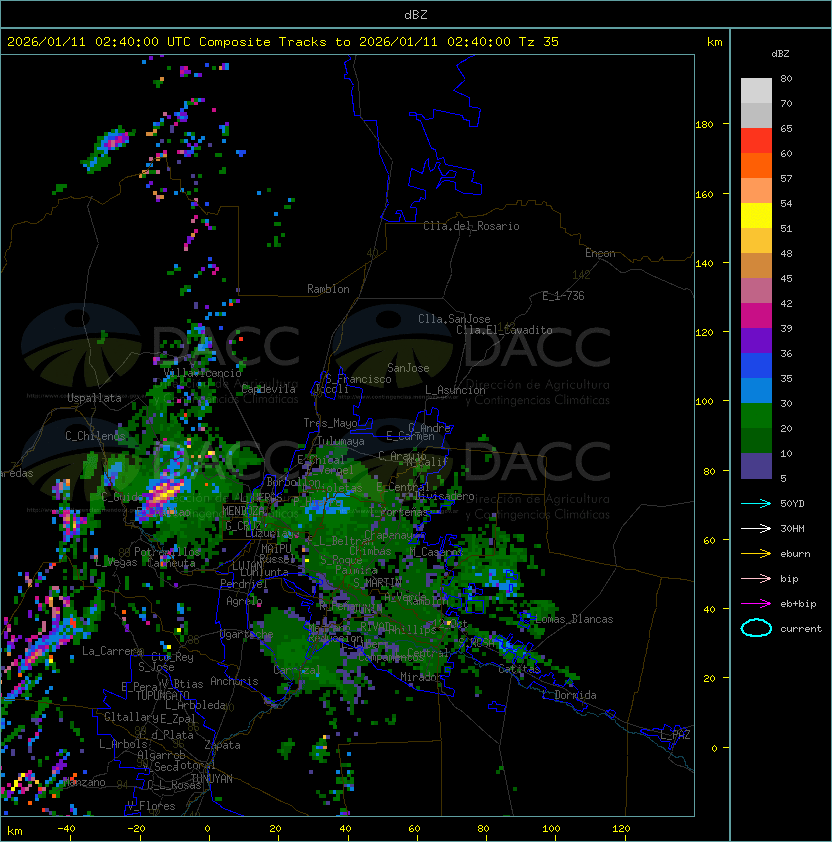Click the dBZ title at top
Image resolution: width=832 pixels, height=842 pixels.
tap(416, 15)
